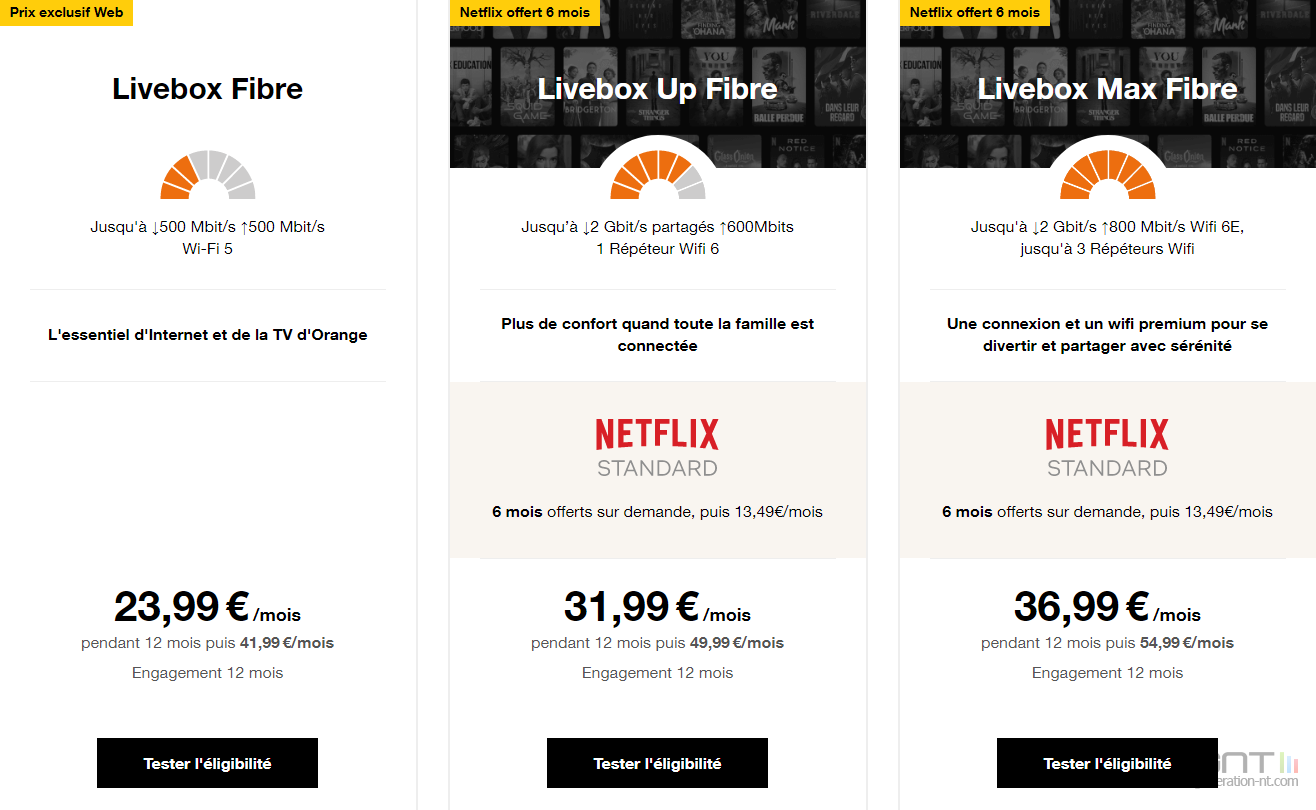Select the Livebox Max Fibre heading
The width and height of the screenshot is (1316, 810).
(1107, 89)
